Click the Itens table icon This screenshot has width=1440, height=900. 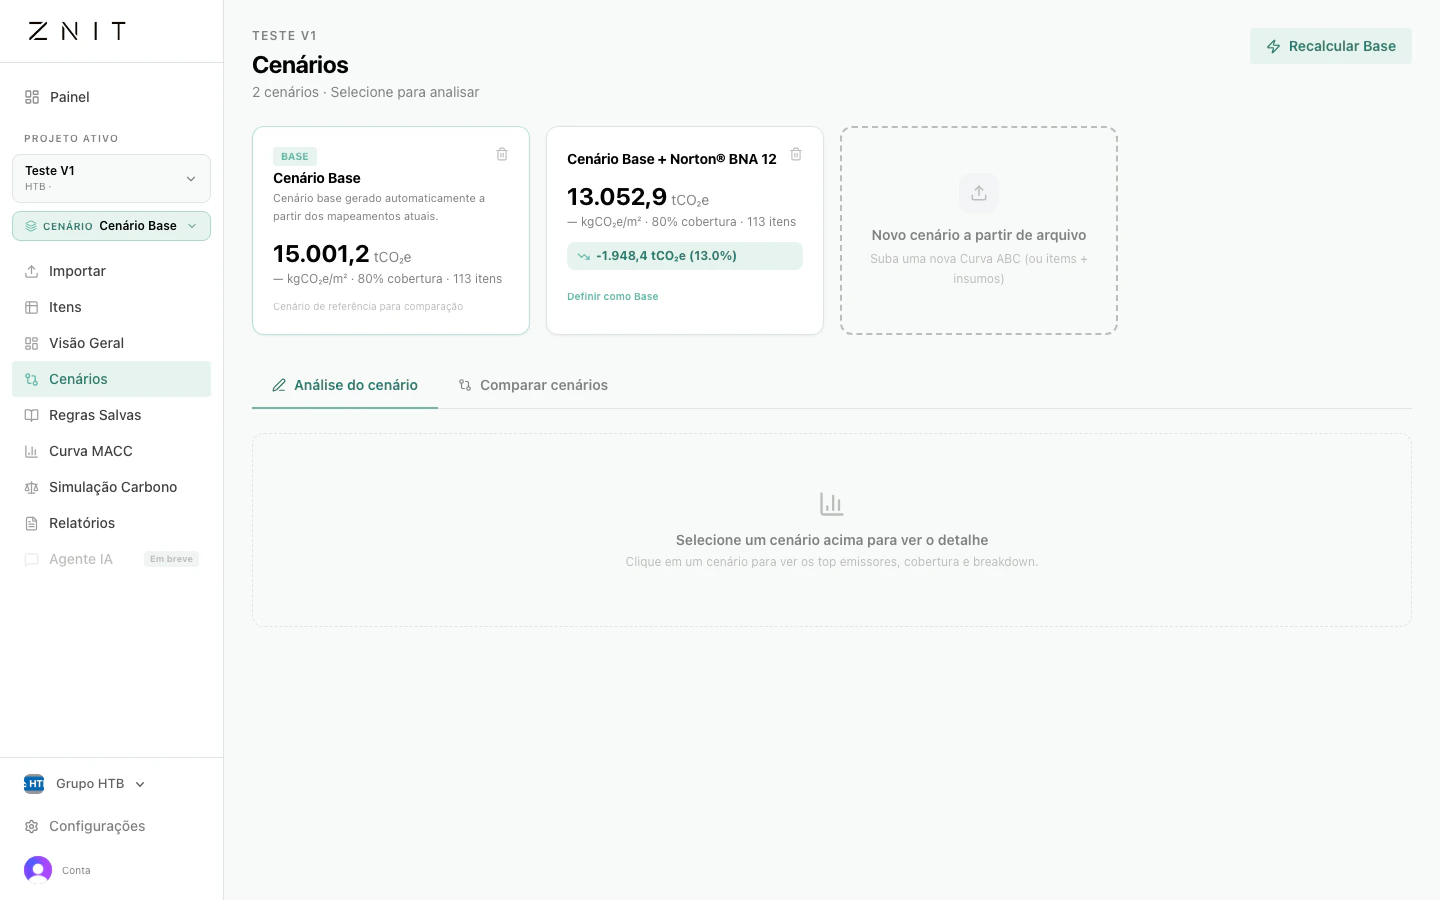(32, 307)
